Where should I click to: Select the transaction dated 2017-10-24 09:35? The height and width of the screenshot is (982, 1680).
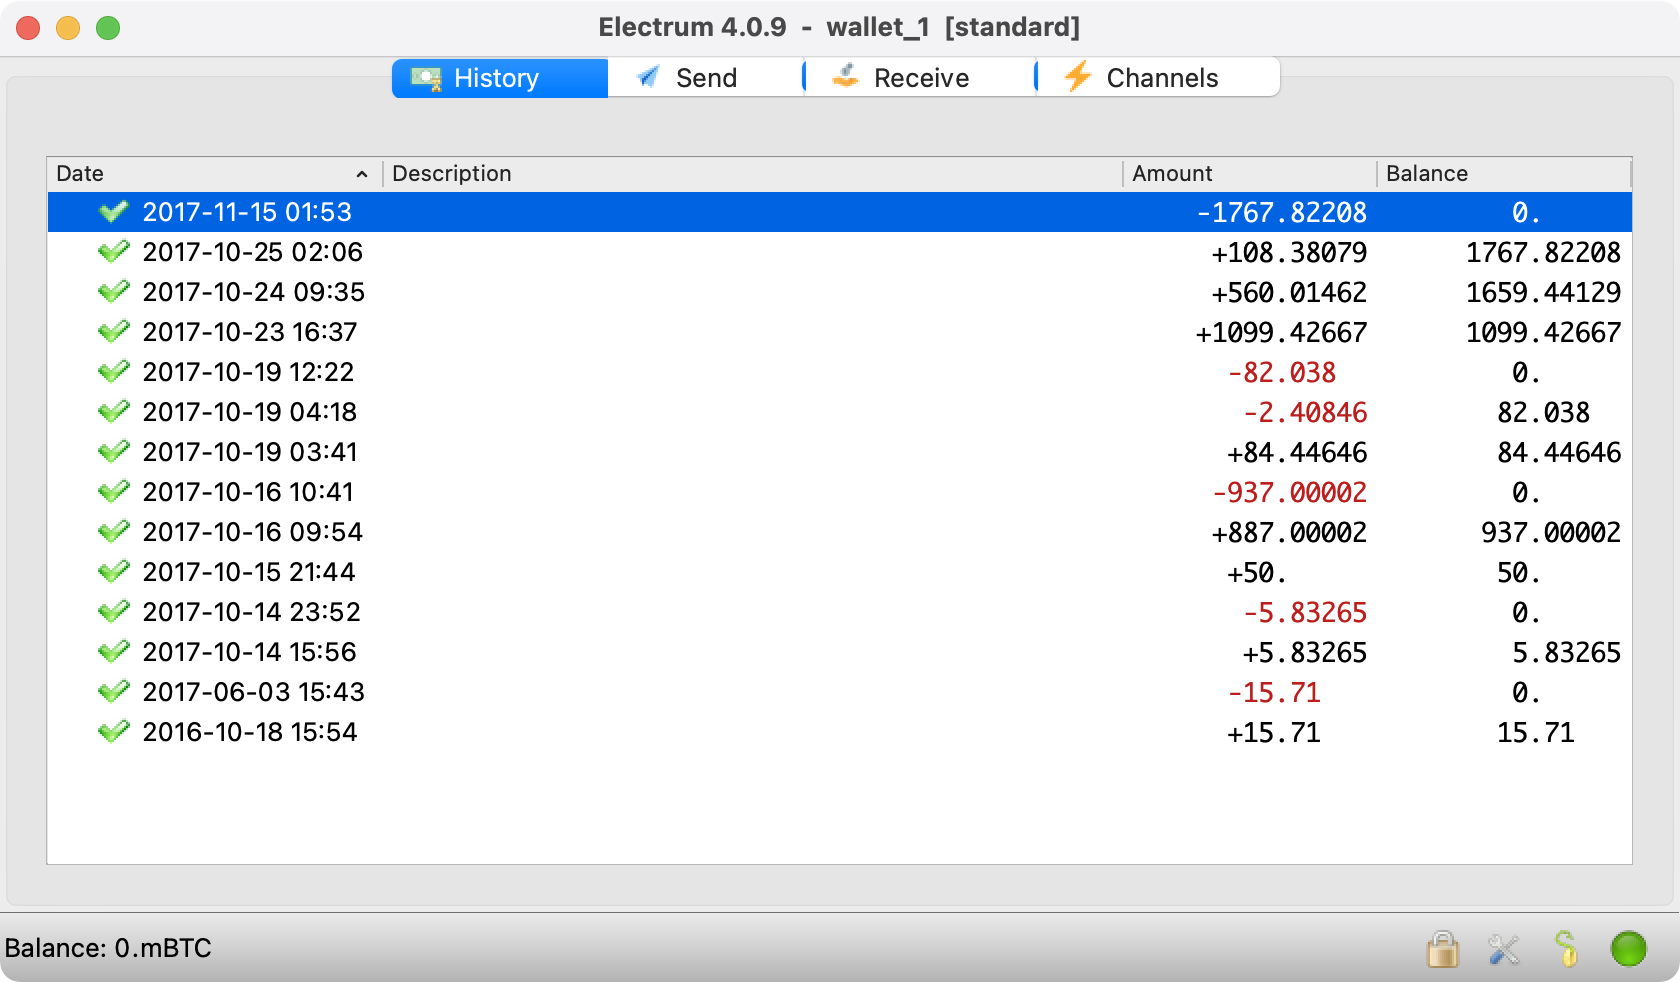pos(839,292)
